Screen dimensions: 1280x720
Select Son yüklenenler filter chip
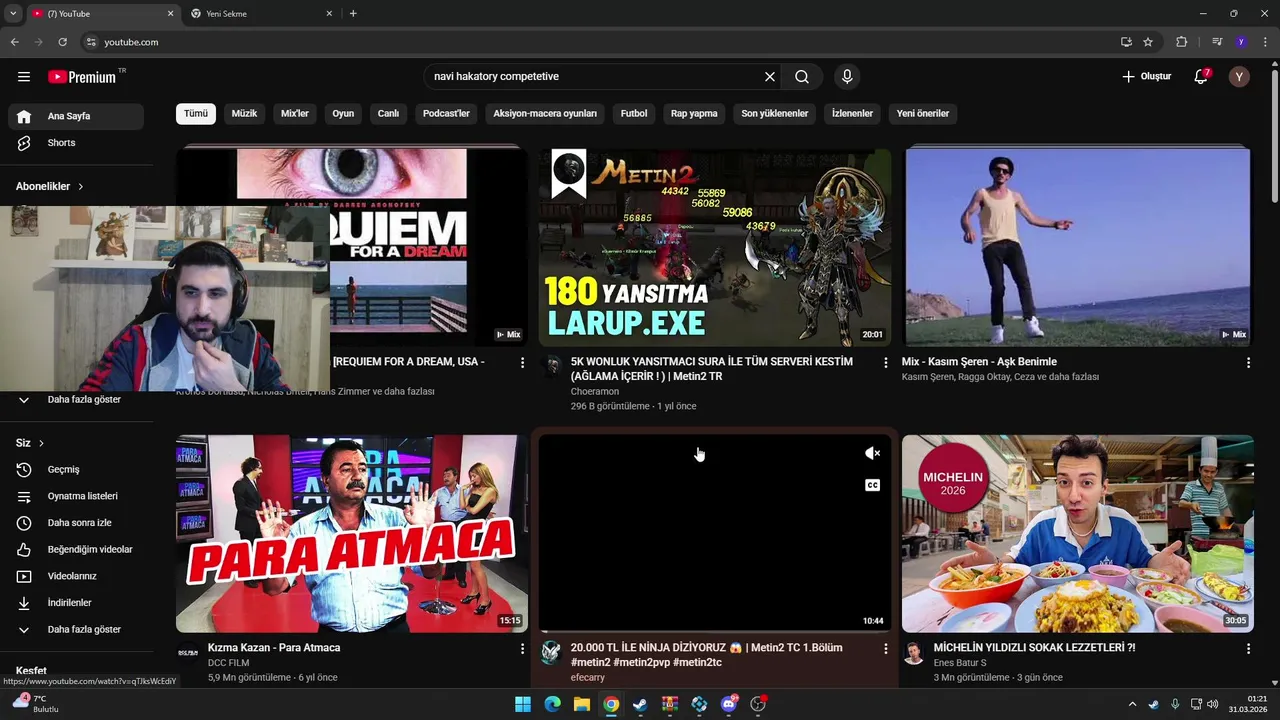(x=774, y=114)
